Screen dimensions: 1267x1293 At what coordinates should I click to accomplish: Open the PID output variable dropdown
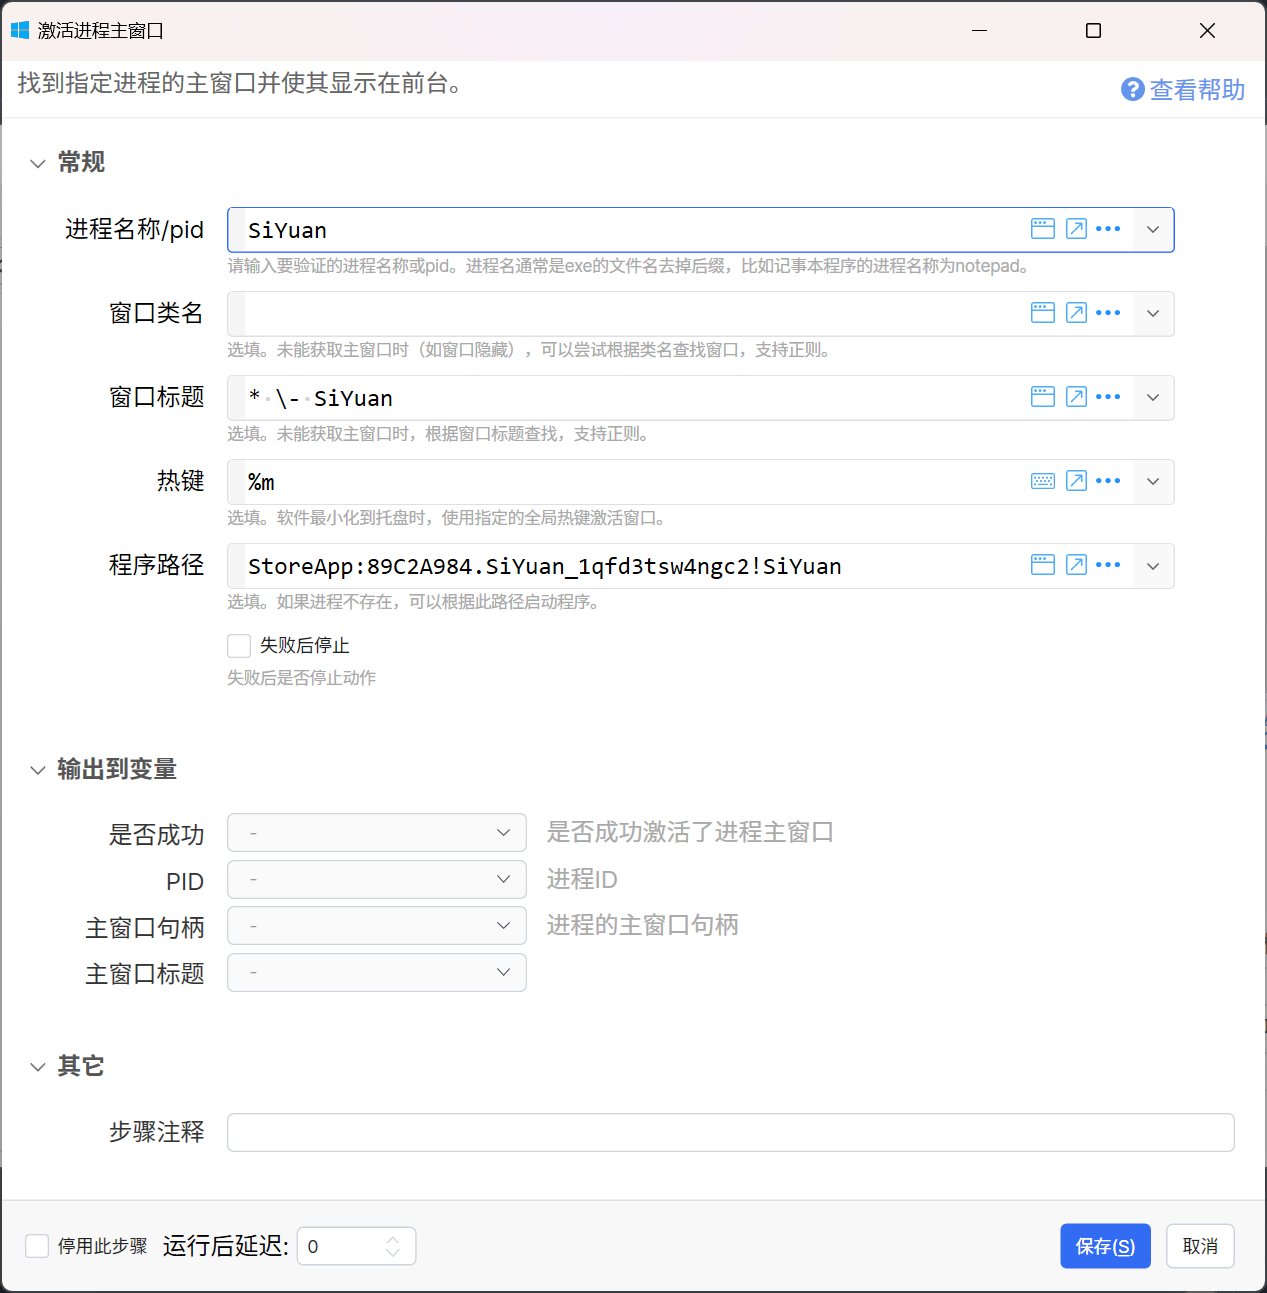pyautogui.click(x=377, y=880)
